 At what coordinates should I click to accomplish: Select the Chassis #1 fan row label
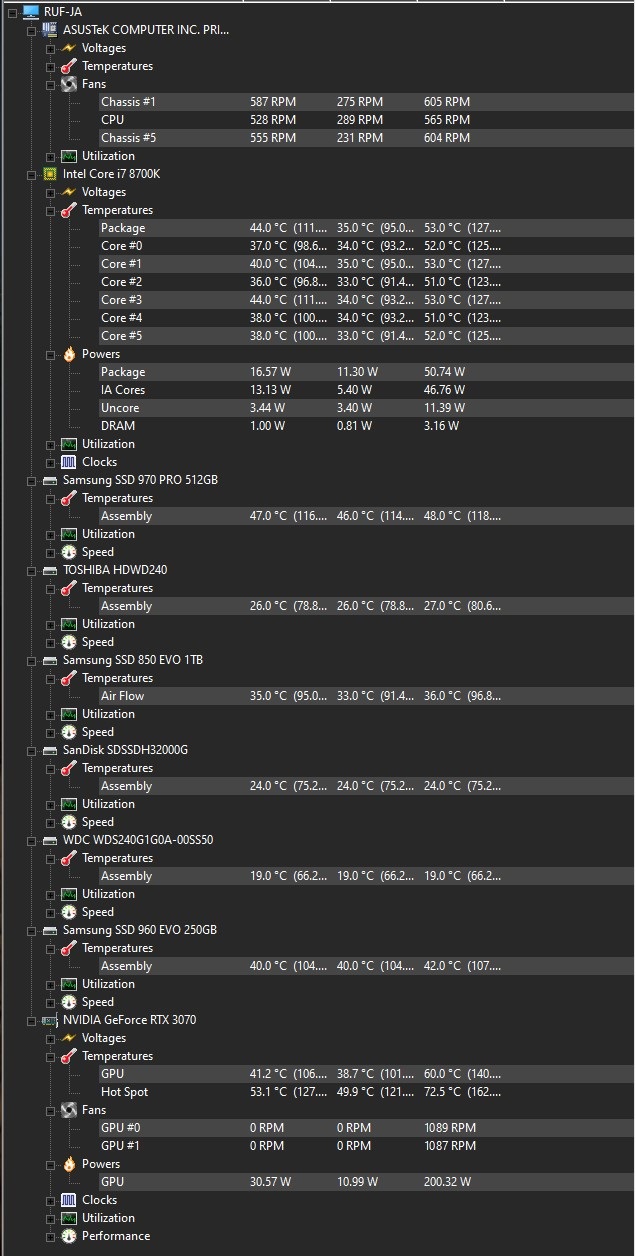tap(128, 102)
